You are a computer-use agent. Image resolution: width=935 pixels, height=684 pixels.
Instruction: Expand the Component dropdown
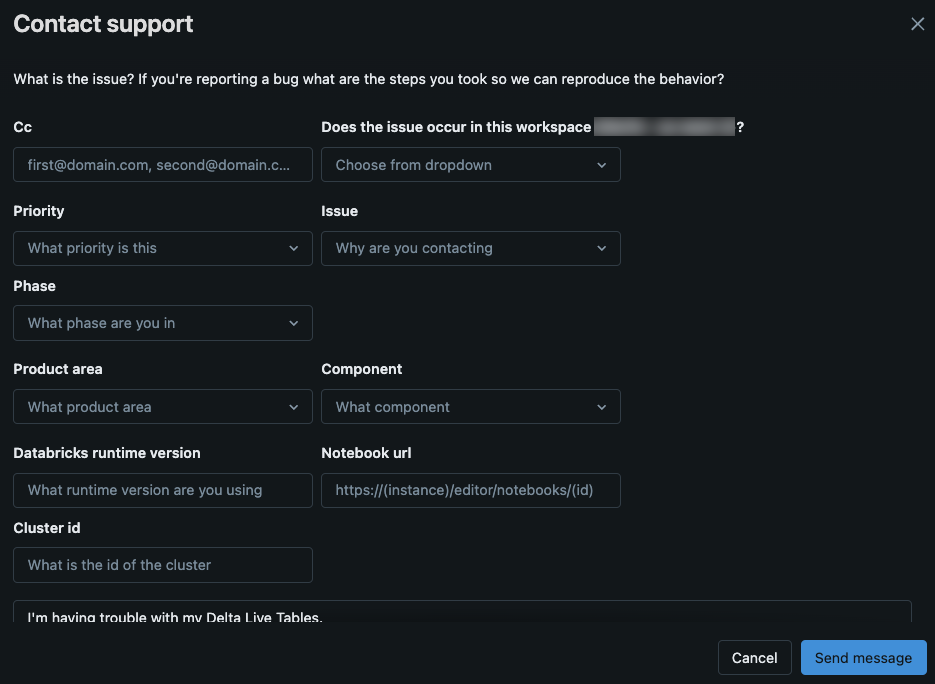(x=470, y=407)
